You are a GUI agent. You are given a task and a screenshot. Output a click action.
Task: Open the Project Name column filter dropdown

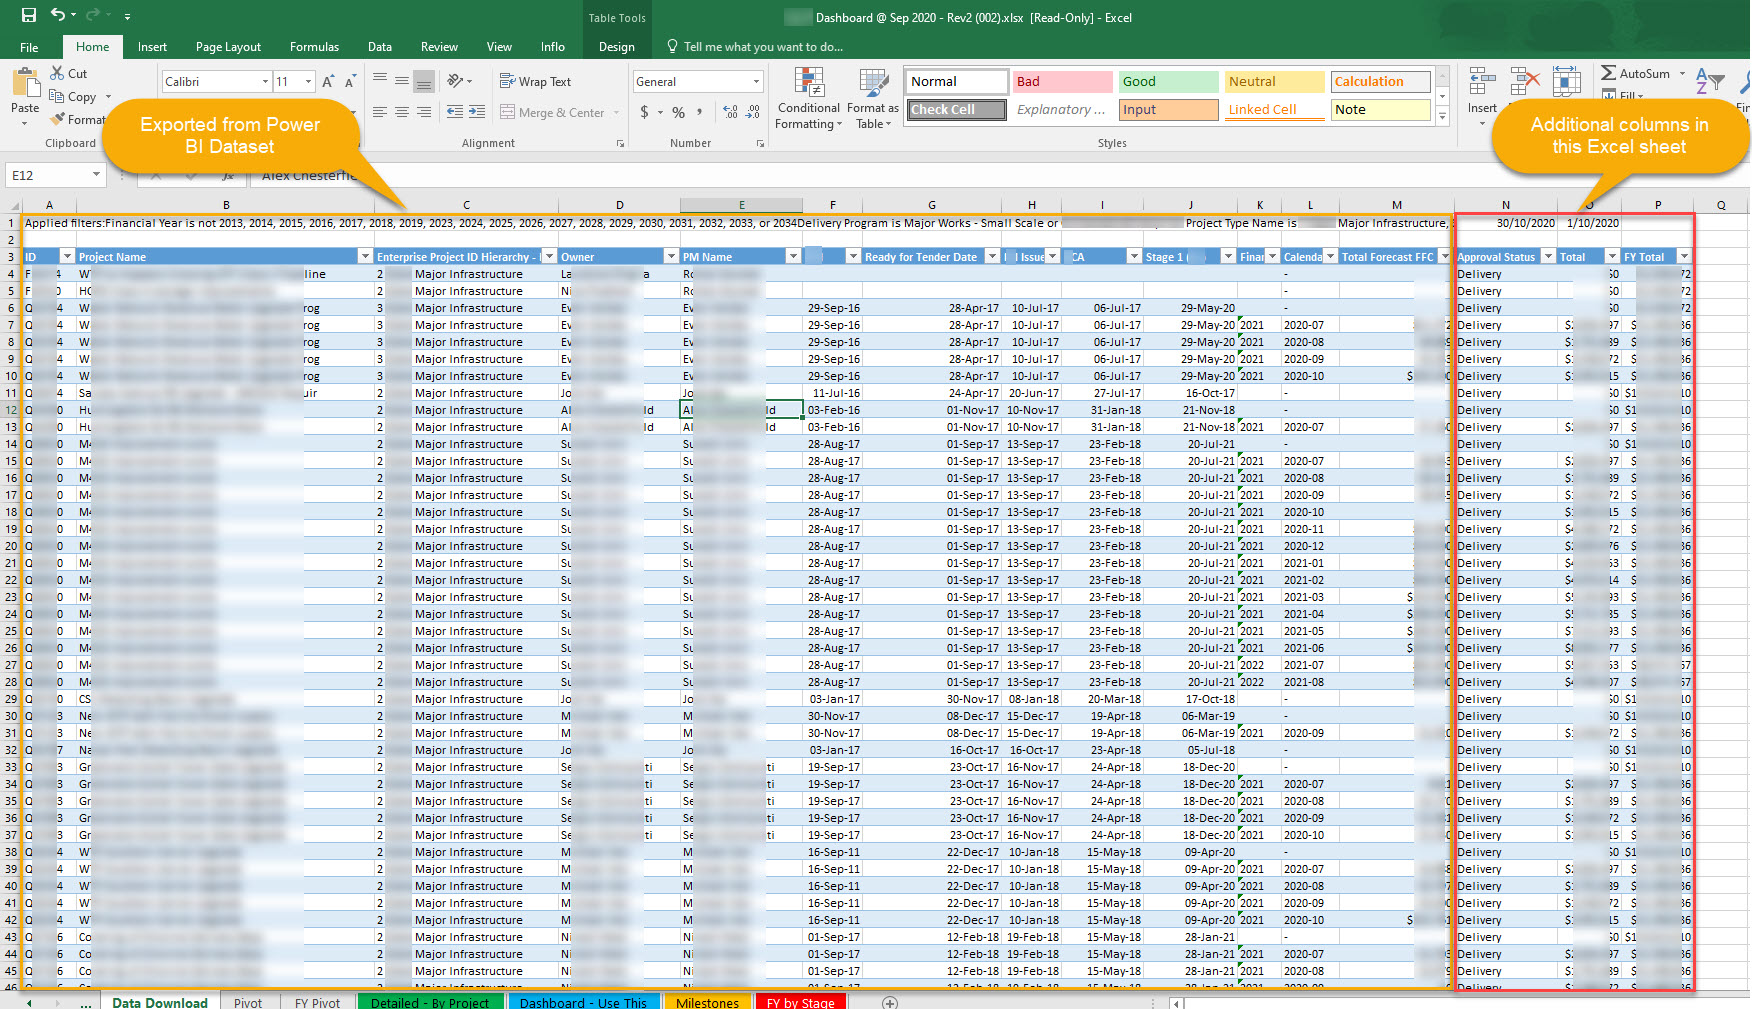tap(364, 257)
